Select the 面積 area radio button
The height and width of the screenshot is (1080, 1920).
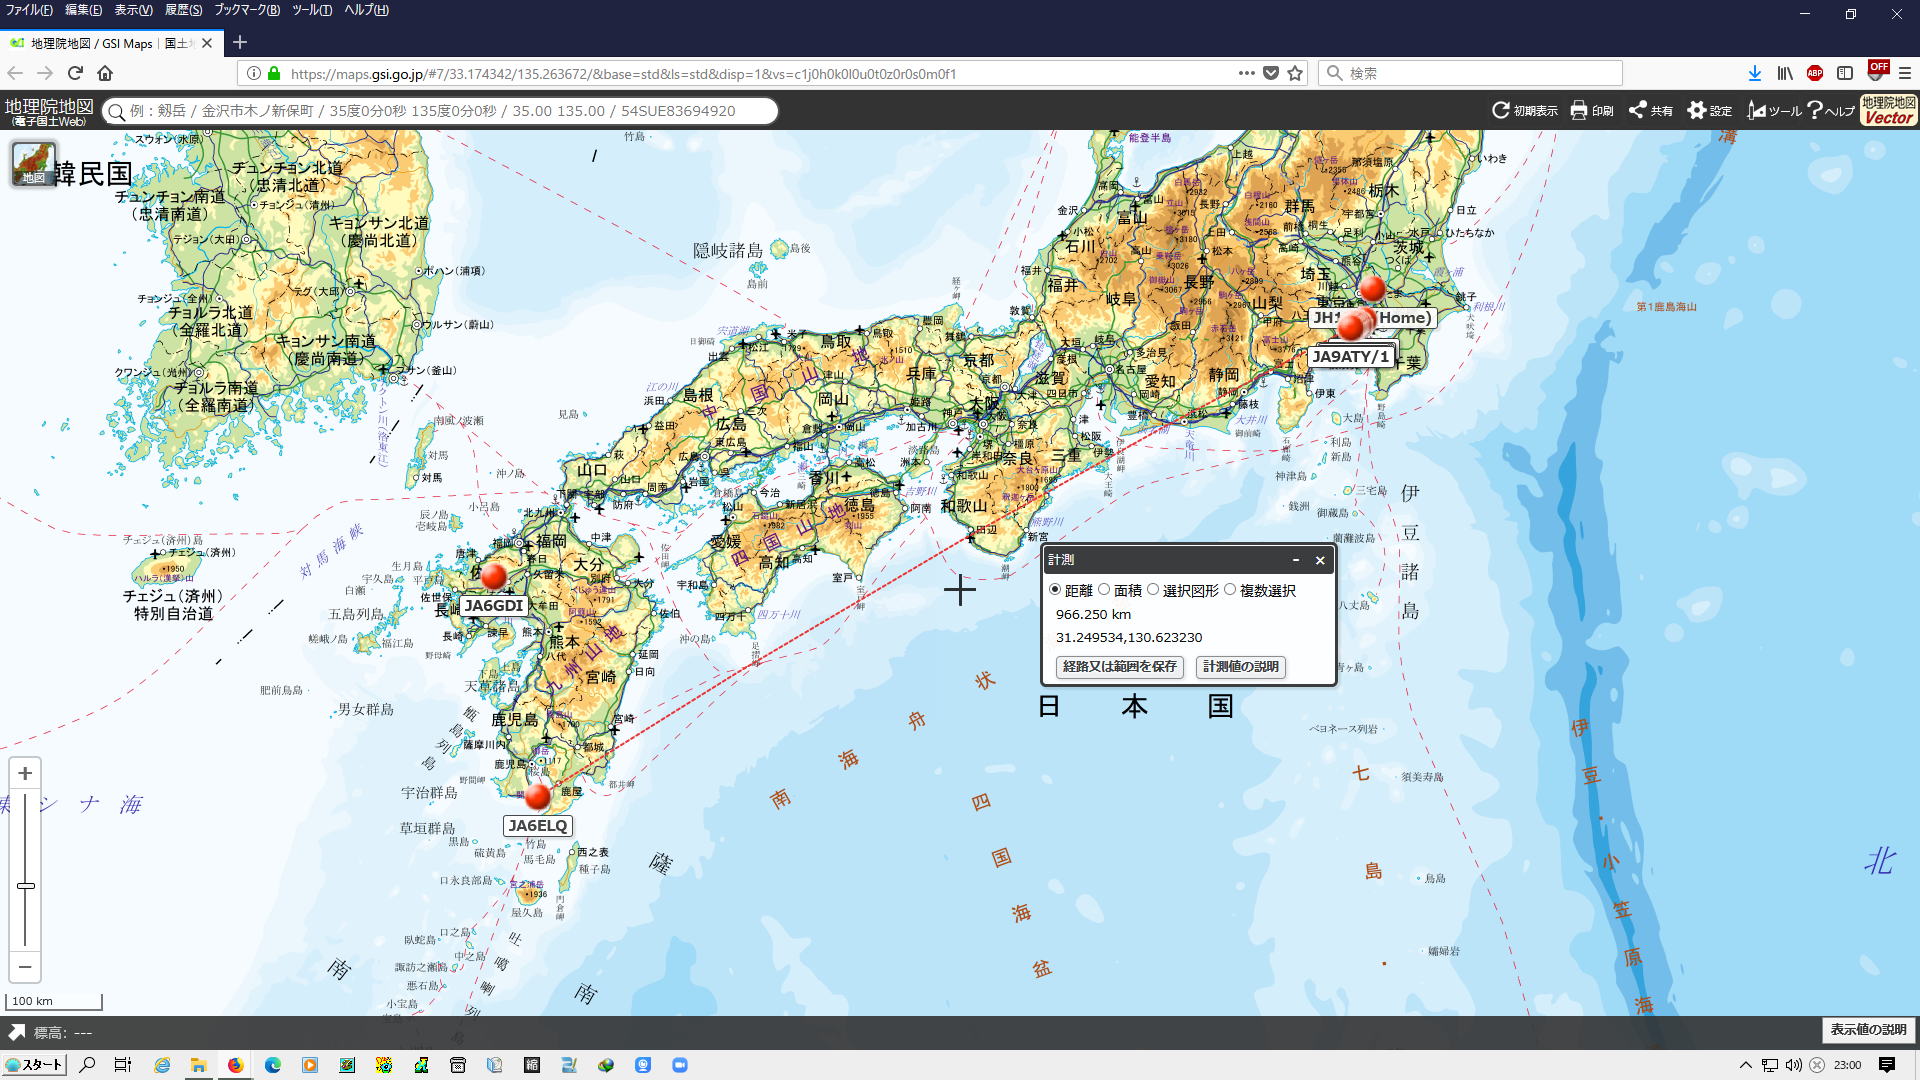pos(1104,590)
